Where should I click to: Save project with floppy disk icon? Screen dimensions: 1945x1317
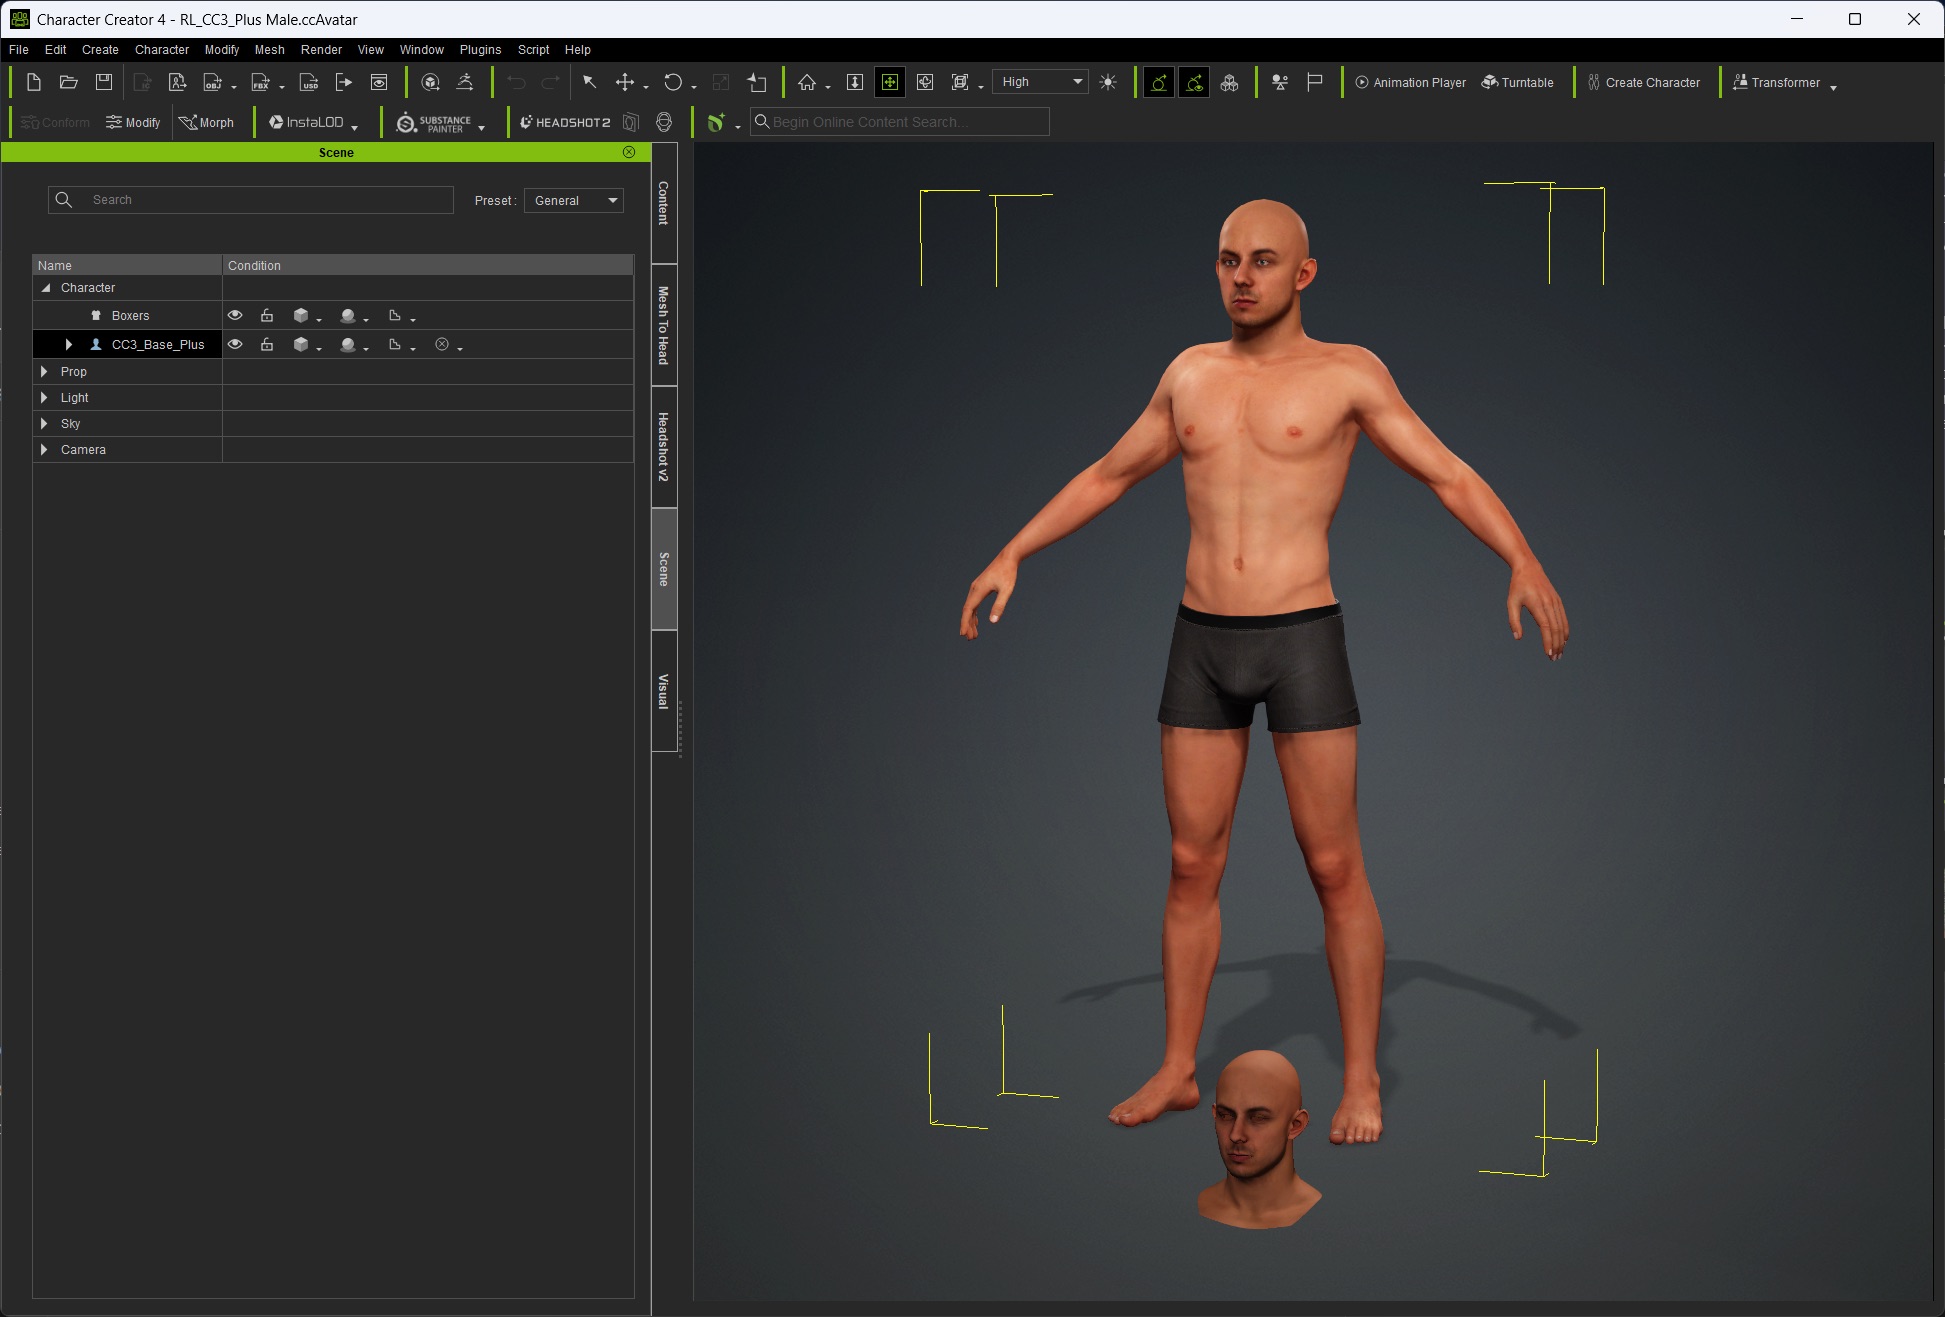click(x=104, y=82)
